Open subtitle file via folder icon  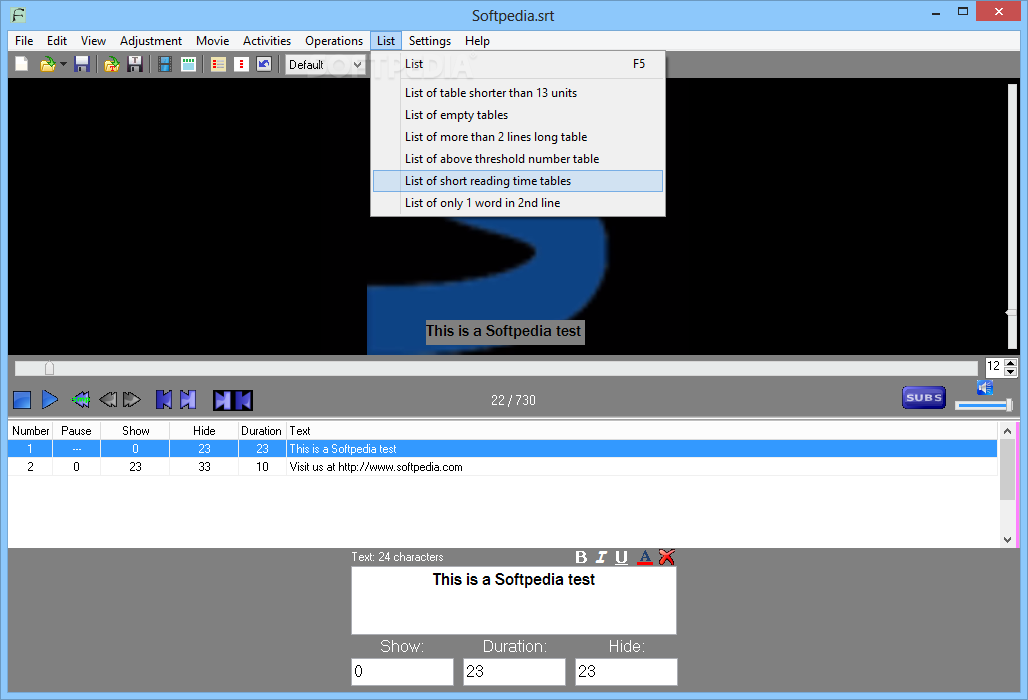pyautogui.click(x=47, y=64)
